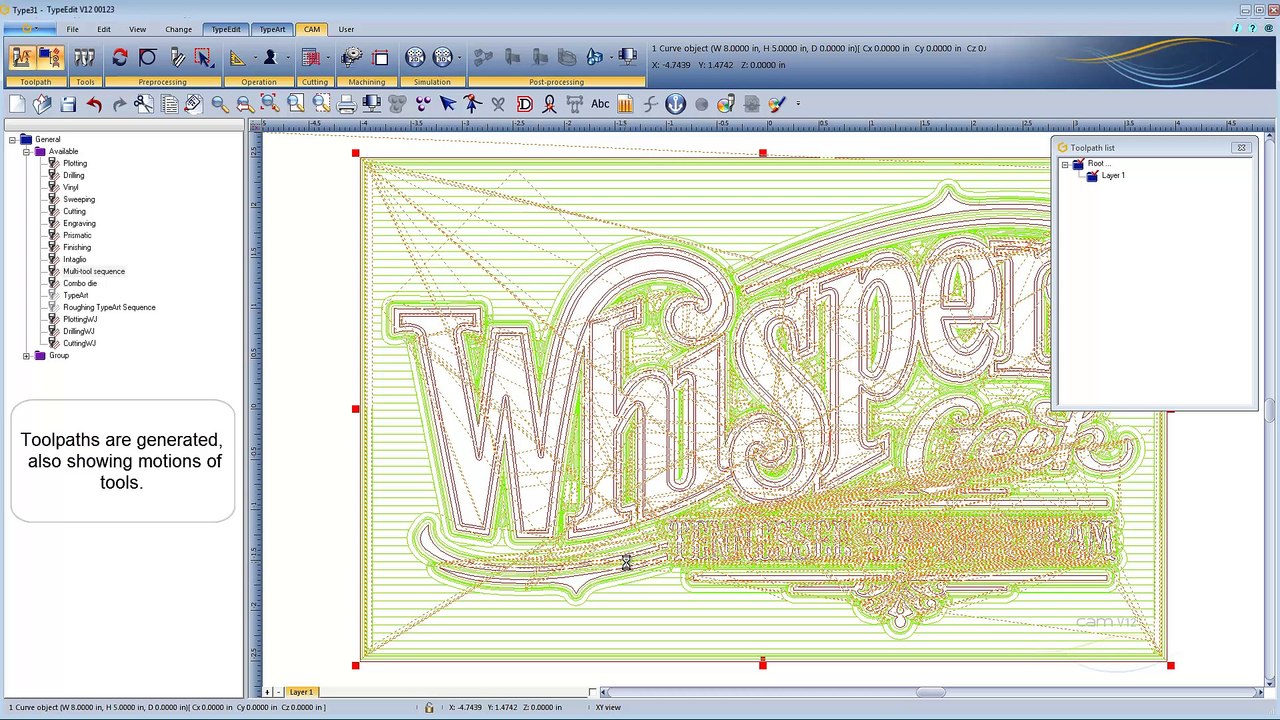
Task: Click the horizontal scrollbar thumb
Action: 930,692
